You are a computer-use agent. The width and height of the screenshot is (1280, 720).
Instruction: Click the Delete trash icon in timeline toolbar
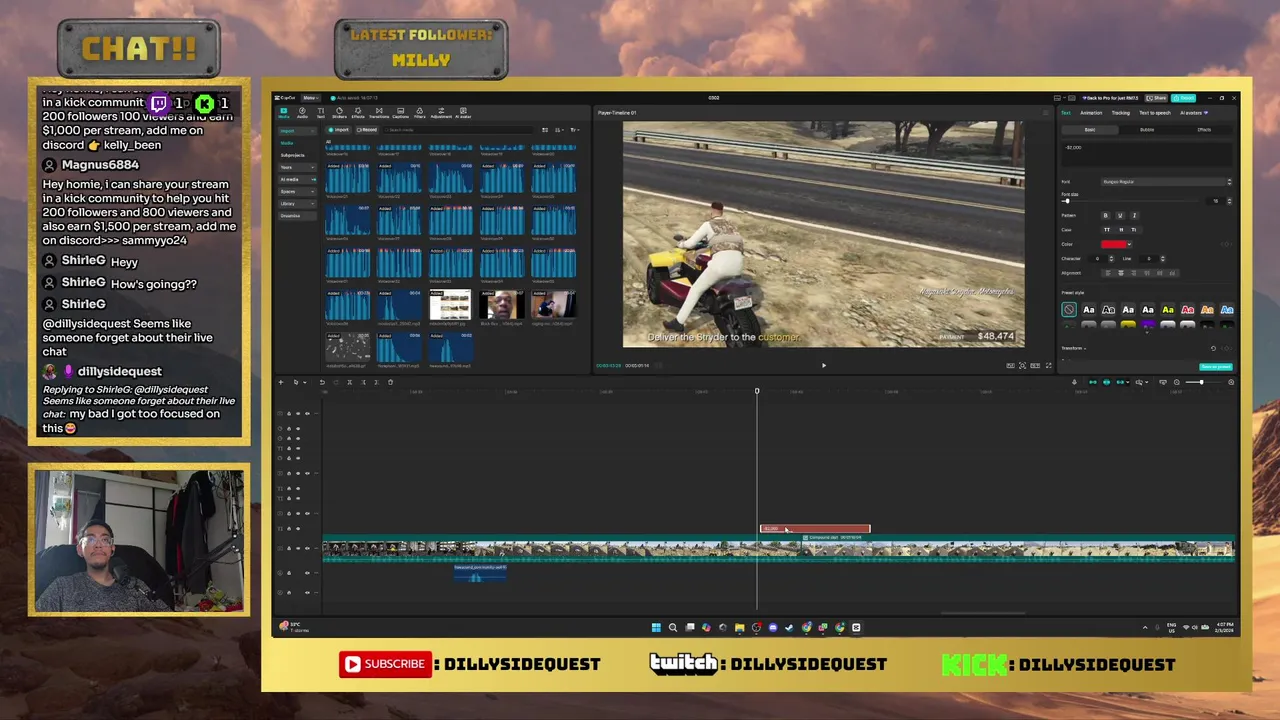[x=391, y=382]
